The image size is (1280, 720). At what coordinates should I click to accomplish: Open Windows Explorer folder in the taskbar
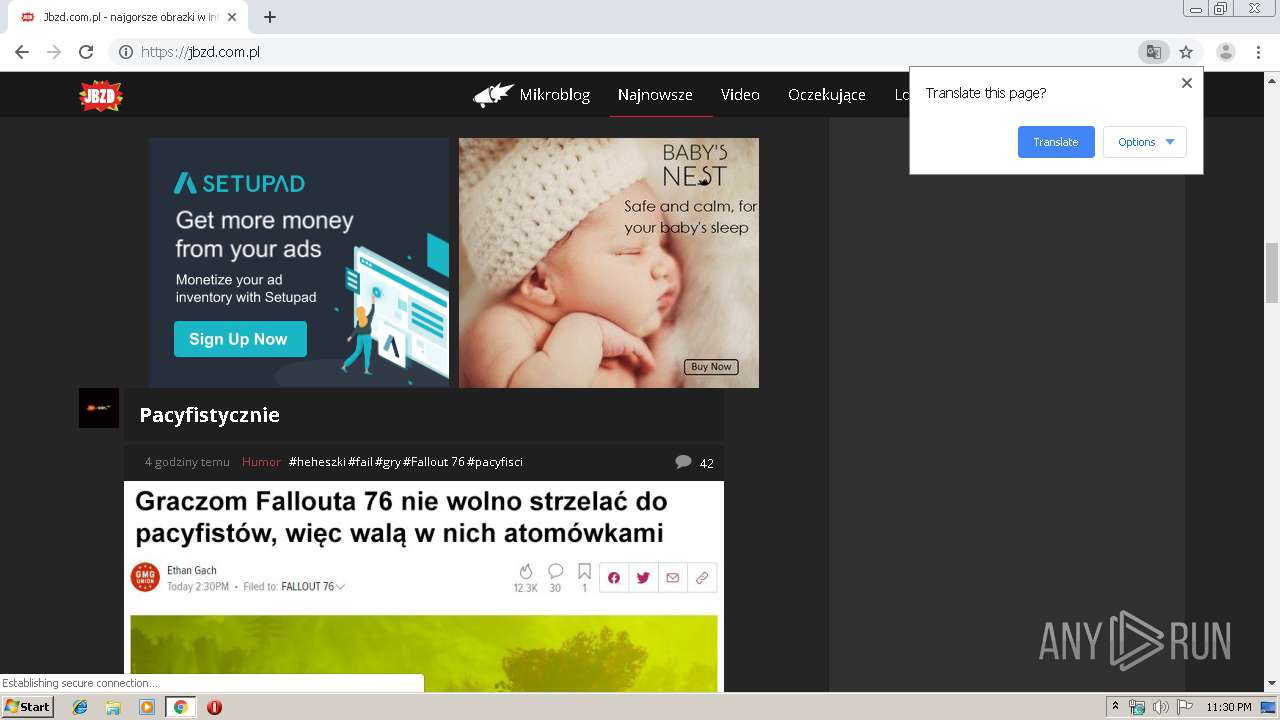click(x=113, y=707)
